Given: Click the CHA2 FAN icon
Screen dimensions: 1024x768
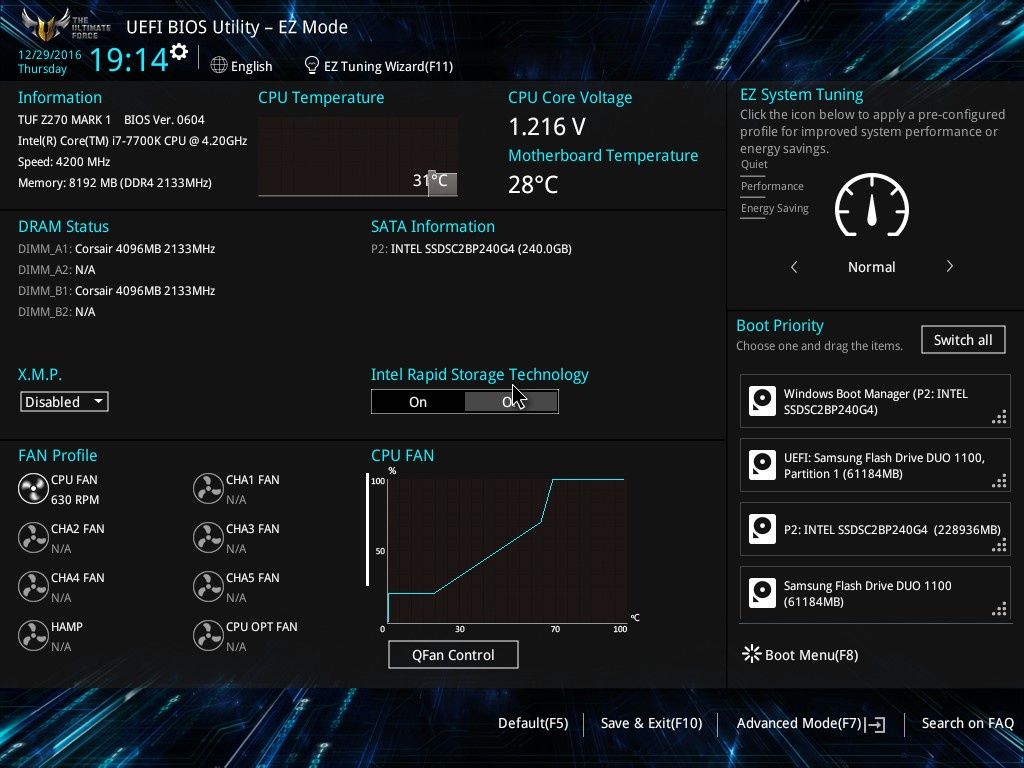Looking at the screenshot, I should point(33,537).
